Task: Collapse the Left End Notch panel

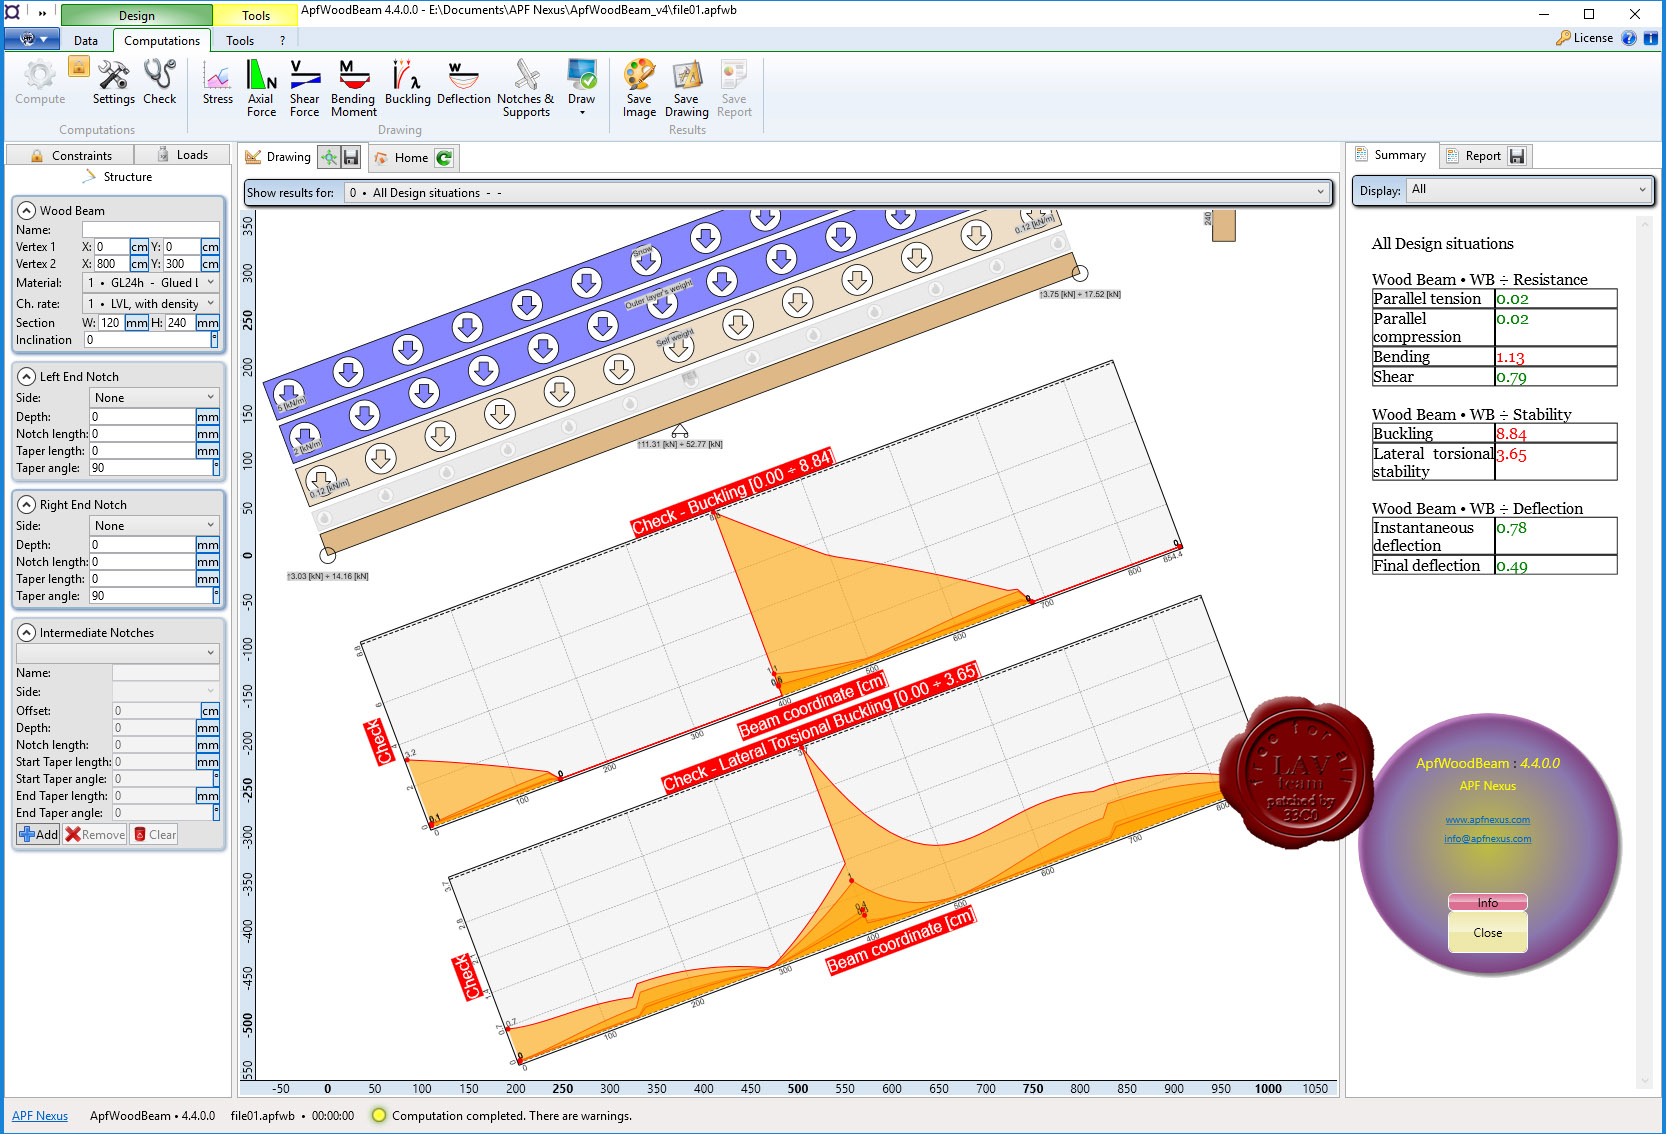Action: [27, 377]
